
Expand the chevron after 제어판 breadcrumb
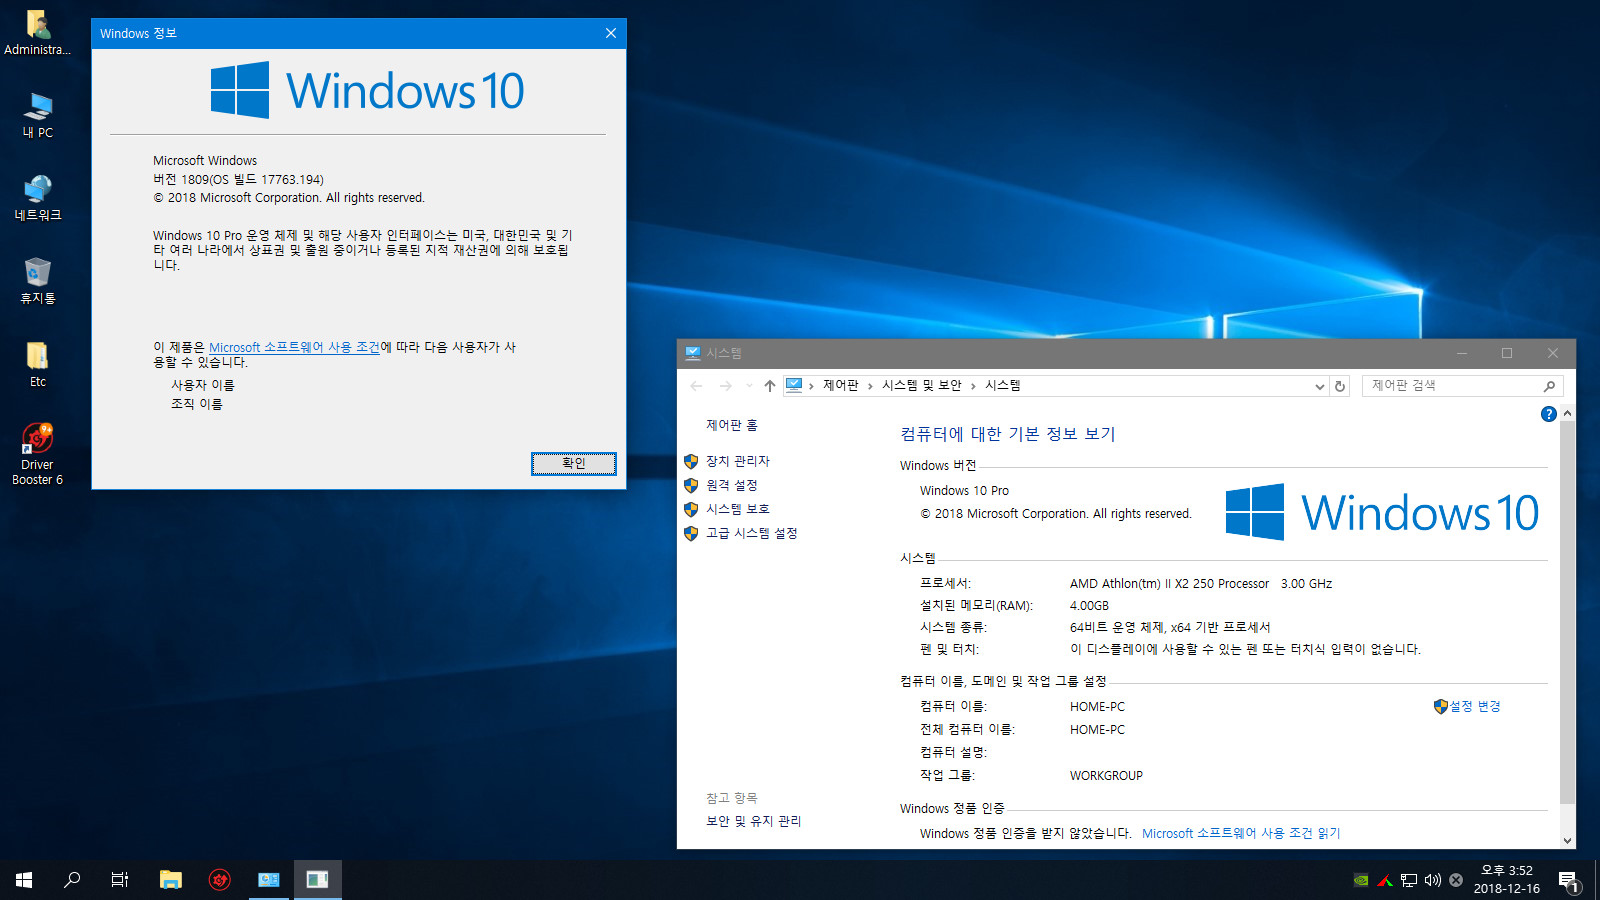[x=870, y=386]
